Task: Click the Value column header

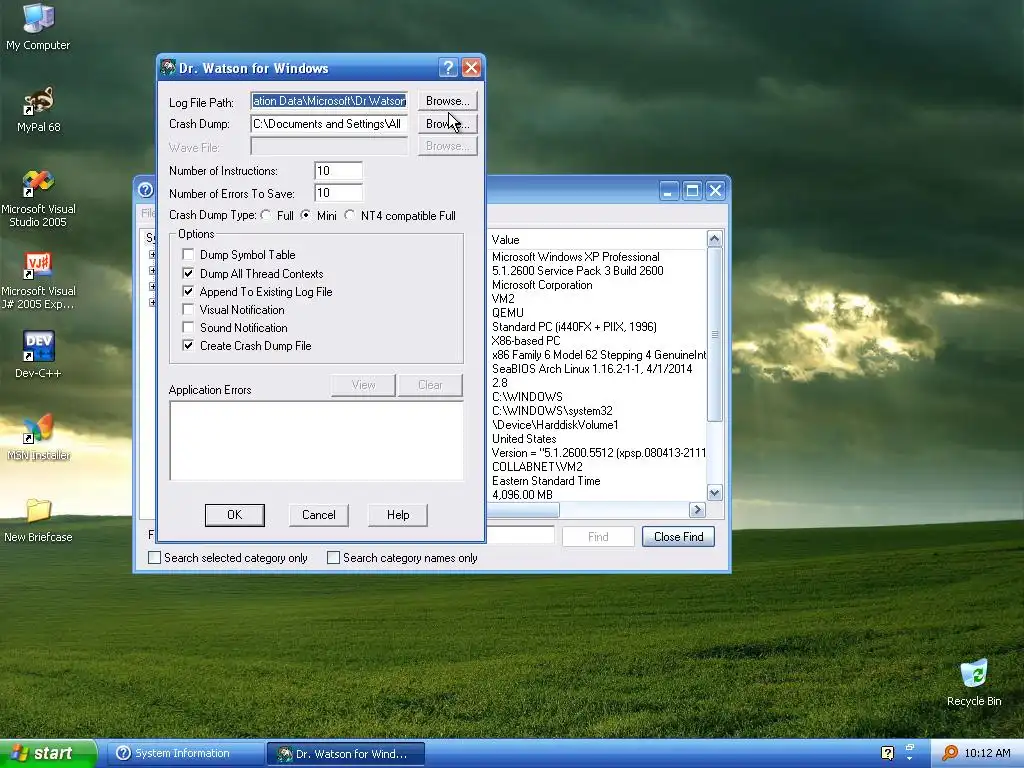Action: [x=596, y=240]
